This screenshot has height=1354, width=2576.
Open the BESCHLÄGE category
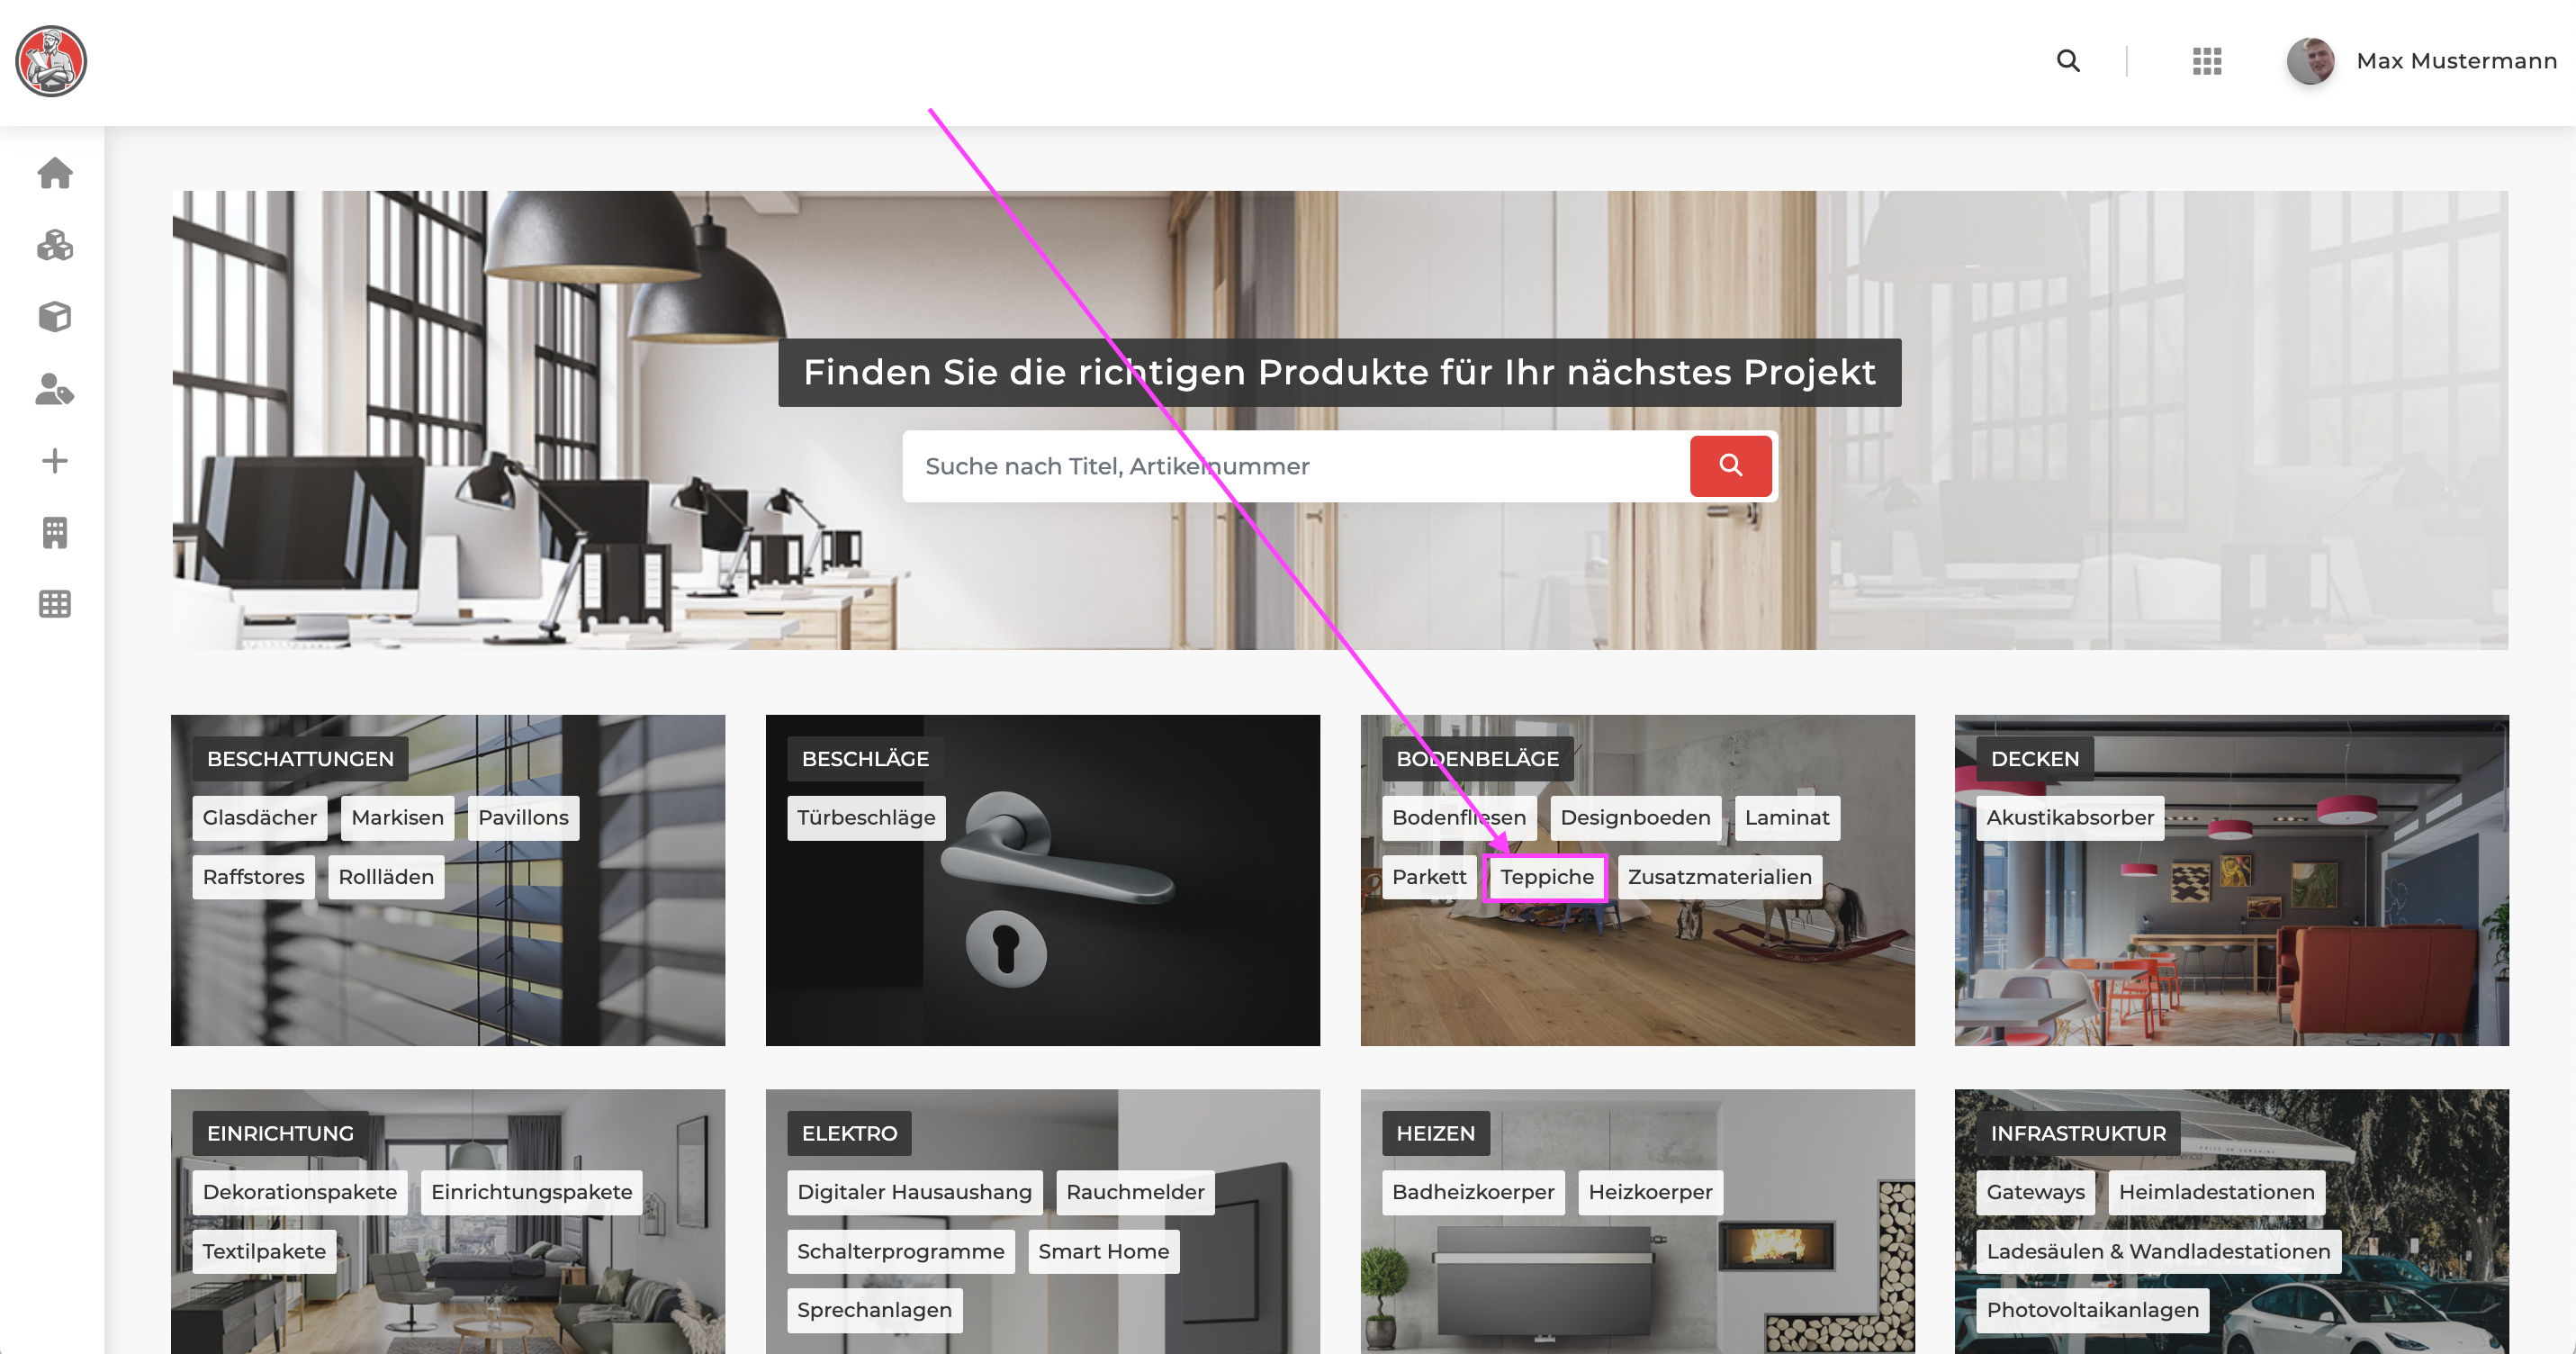tap(865, 759)
